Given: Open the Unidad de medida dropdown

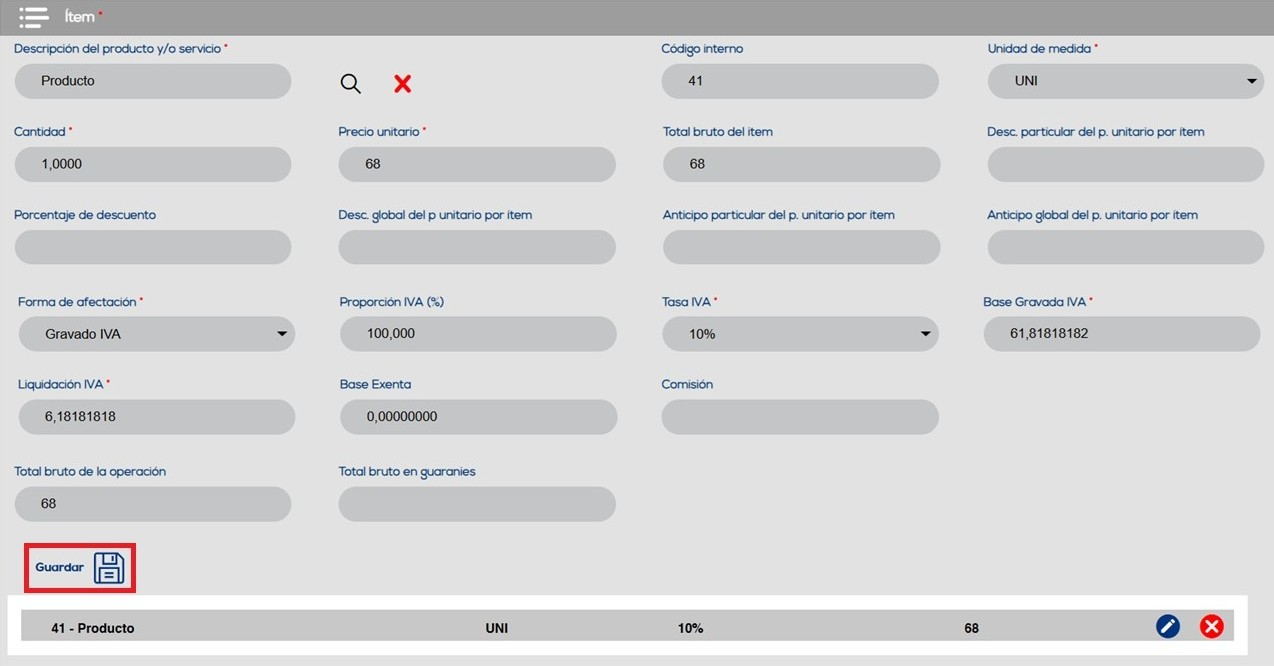Looking at the screenshot, I should [1125, 81].
